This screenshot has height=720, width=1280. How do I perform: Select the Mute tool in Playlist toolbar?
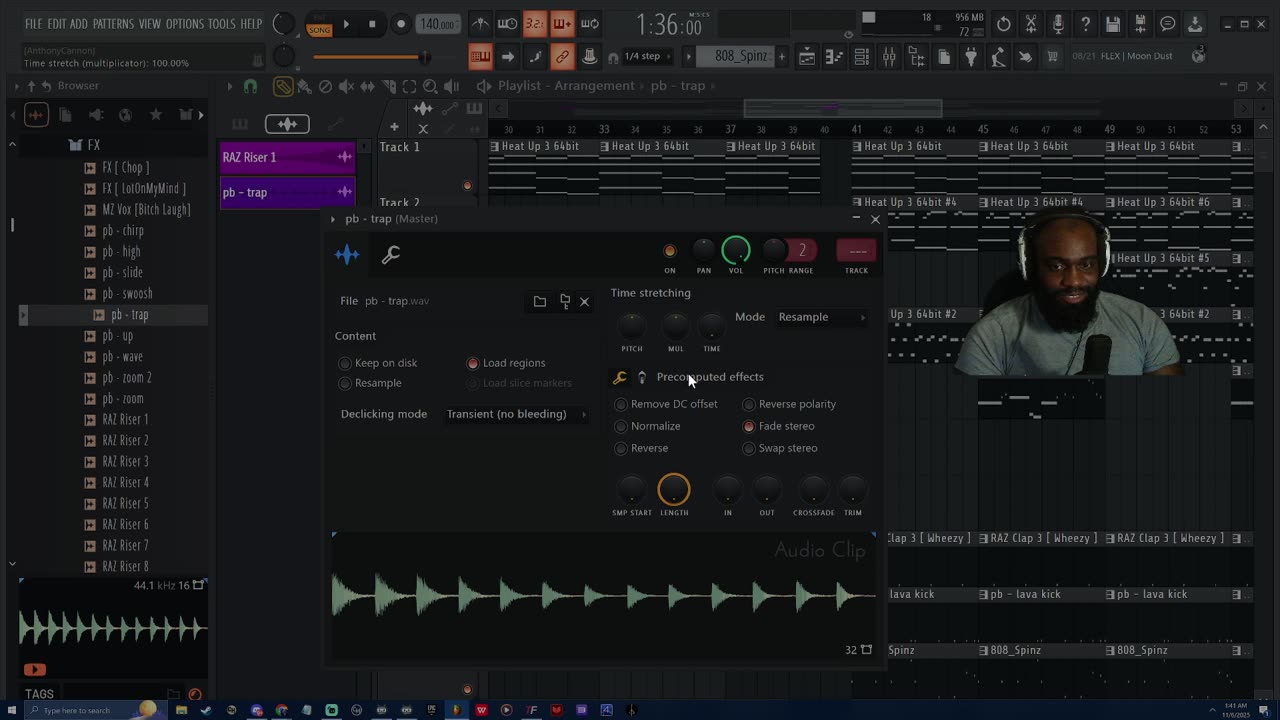[346, 87]
